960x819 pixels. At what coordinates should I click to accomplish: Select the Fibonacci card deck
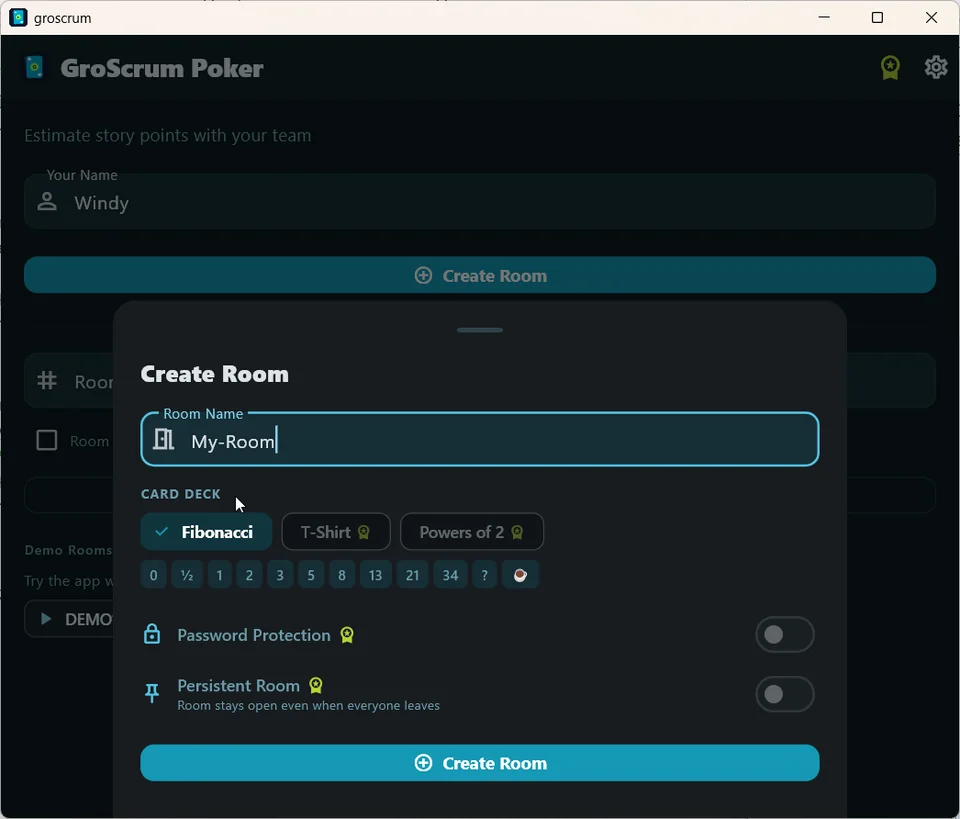[206, 532]
